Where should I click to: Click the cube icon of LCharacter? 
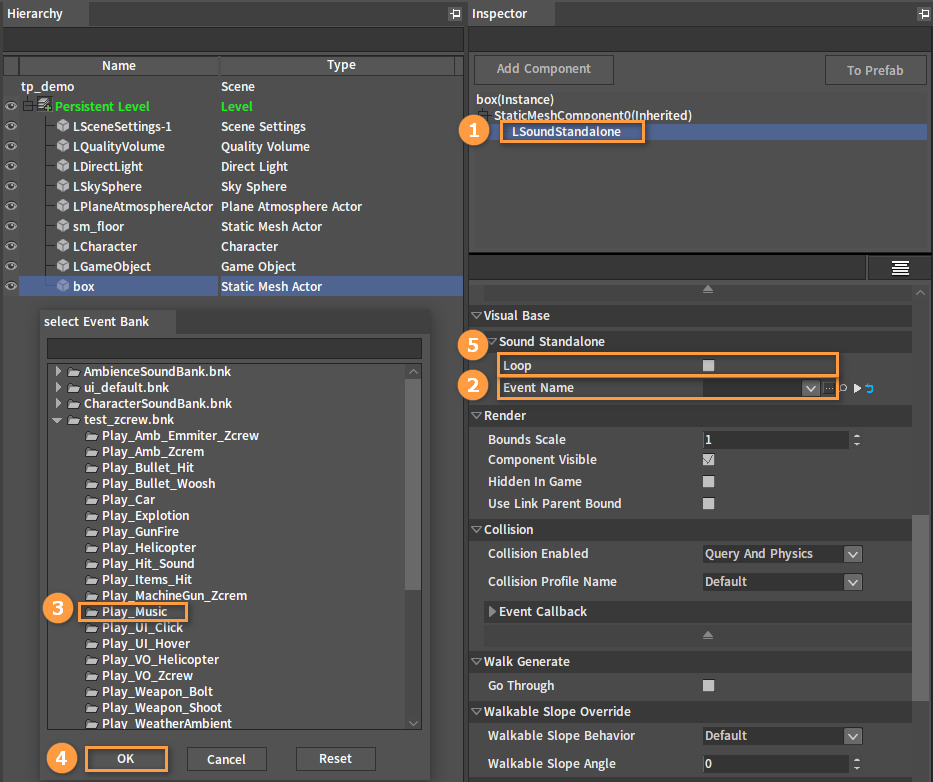[x=62, y=246]
